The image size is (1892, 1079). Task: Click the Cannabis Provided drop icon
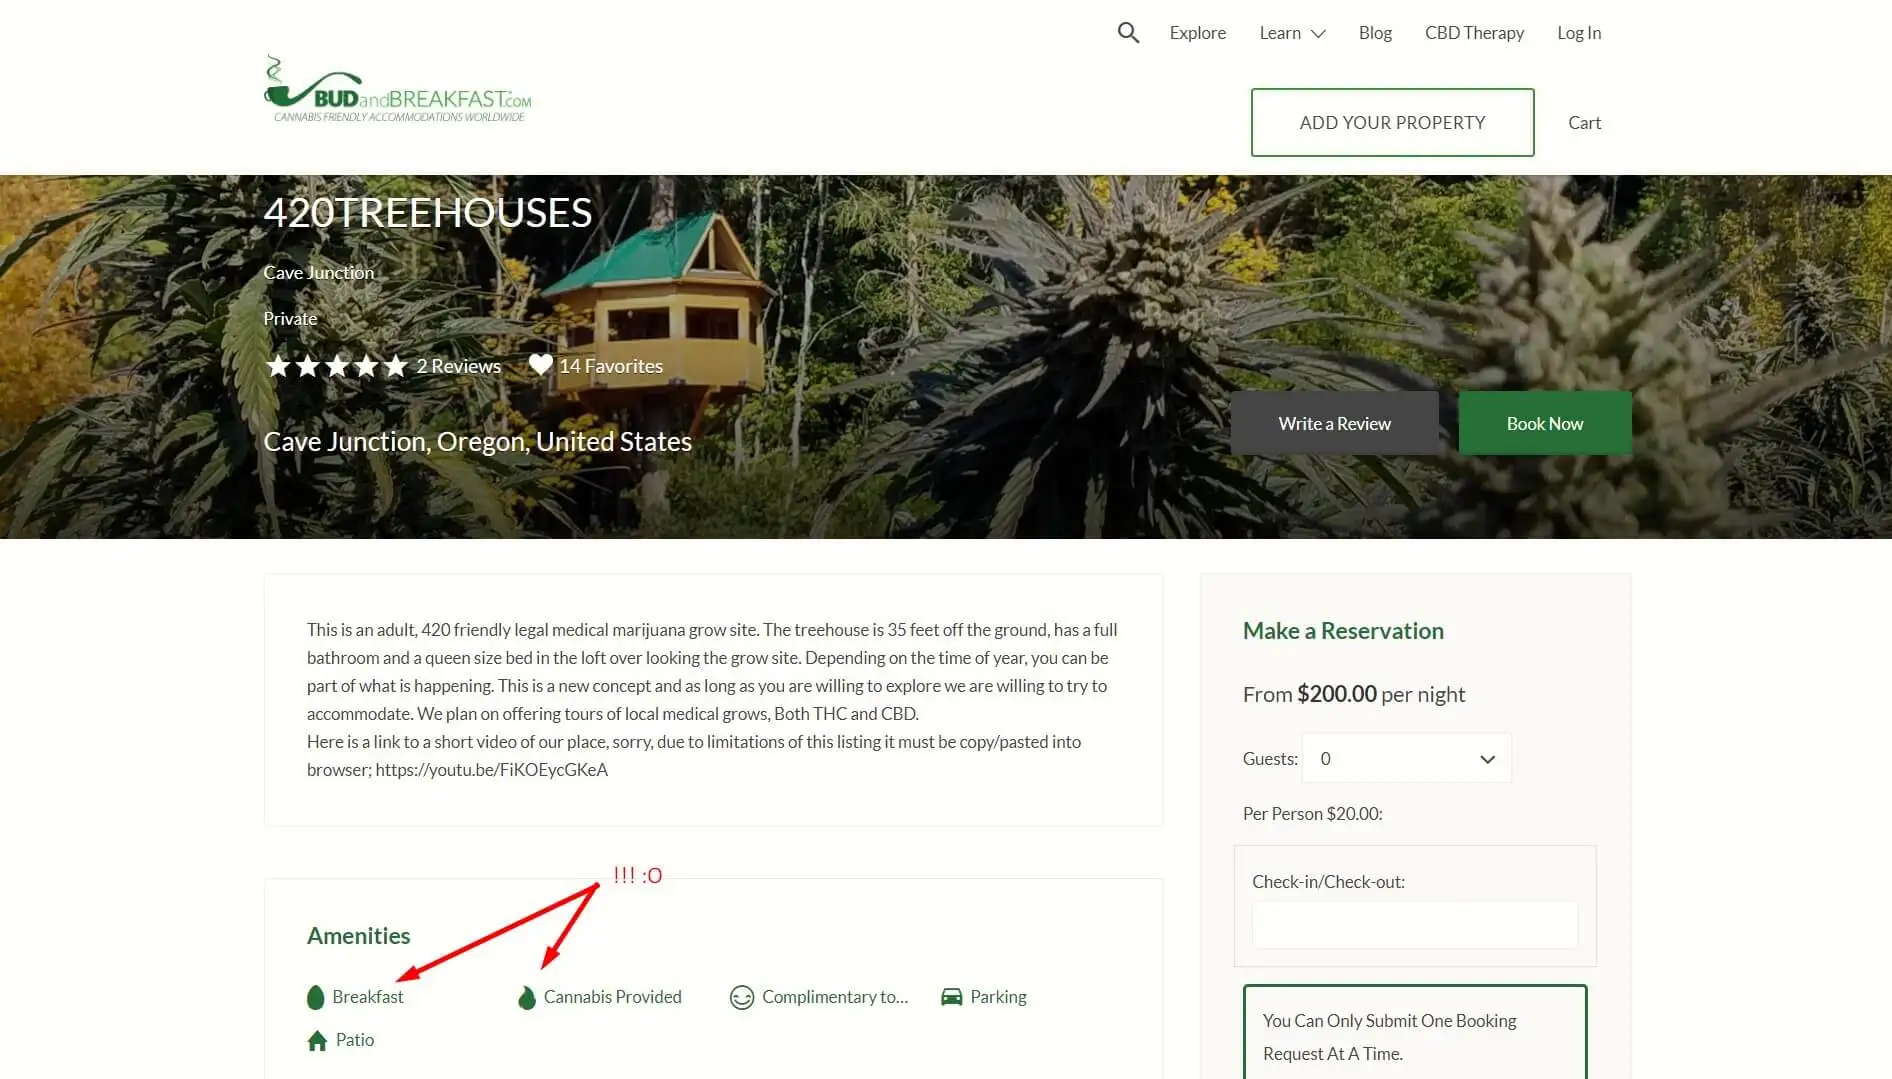[527, 997]
